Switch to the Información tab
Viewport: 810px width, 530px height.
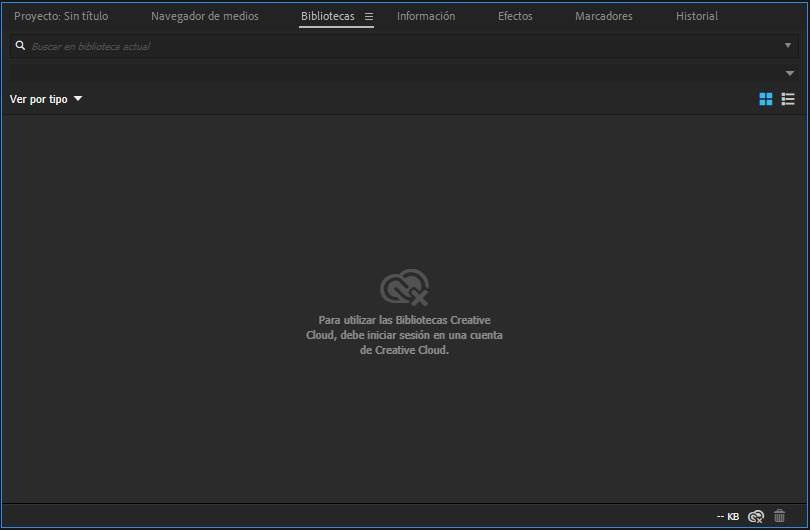pos(426,16)
